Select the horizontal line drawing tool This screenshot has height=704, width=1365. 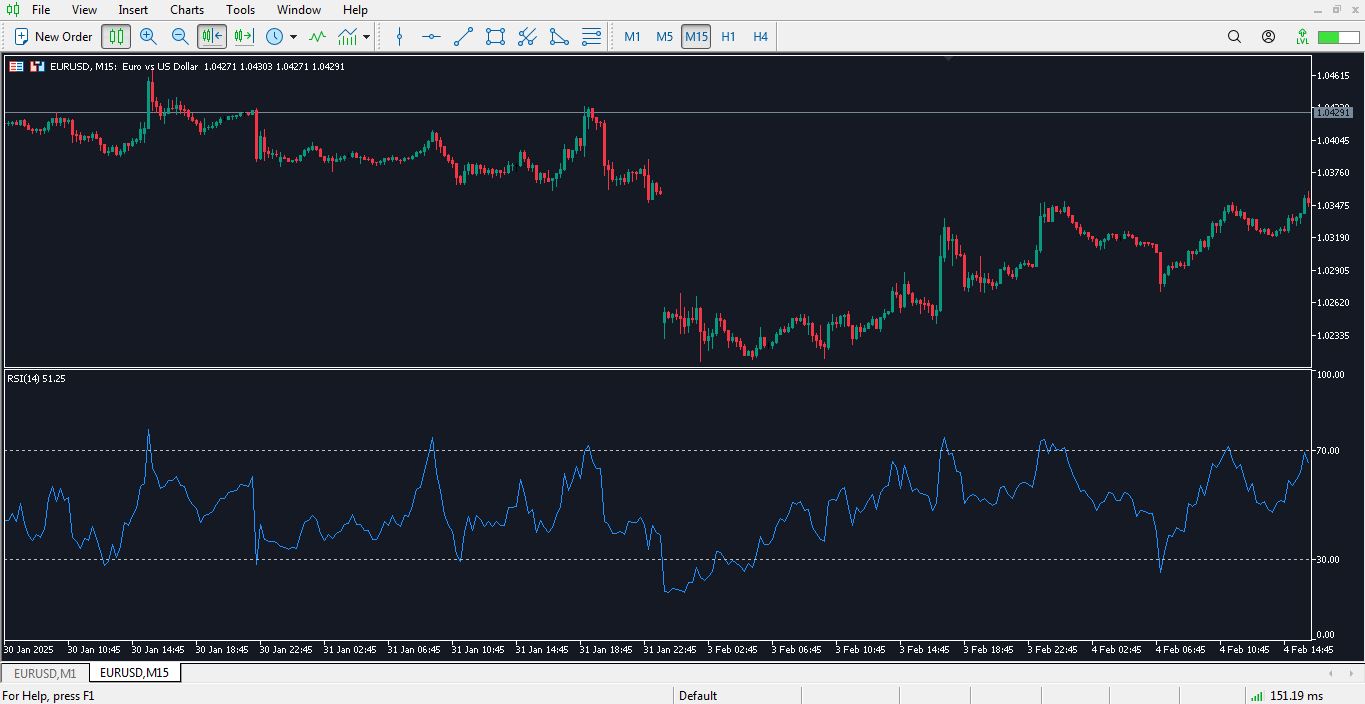pyautogui.click(x=432, y=37)
